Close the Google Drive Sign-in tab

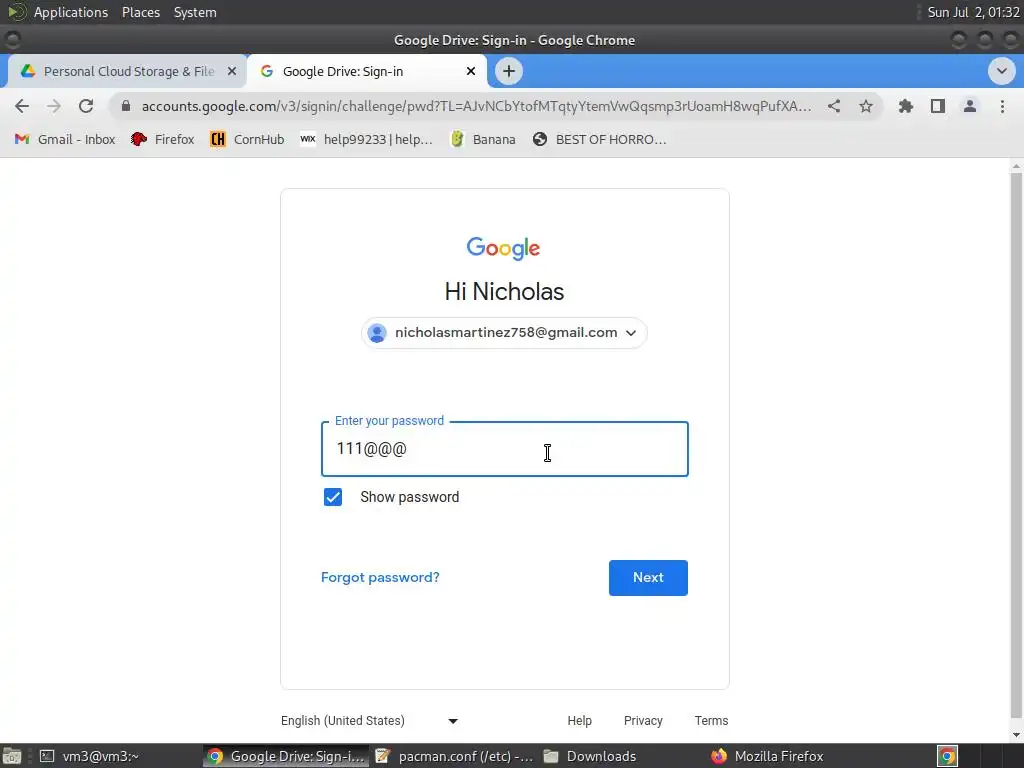[471, 71]
